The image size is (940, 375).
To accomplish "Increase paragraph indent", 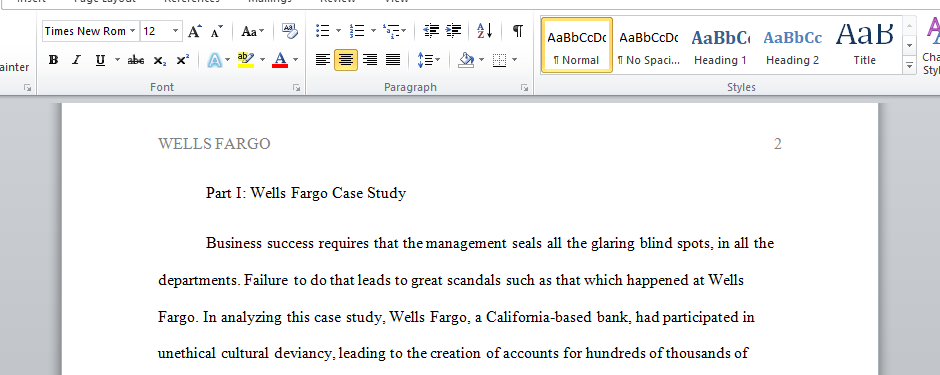I will (454, 31).
